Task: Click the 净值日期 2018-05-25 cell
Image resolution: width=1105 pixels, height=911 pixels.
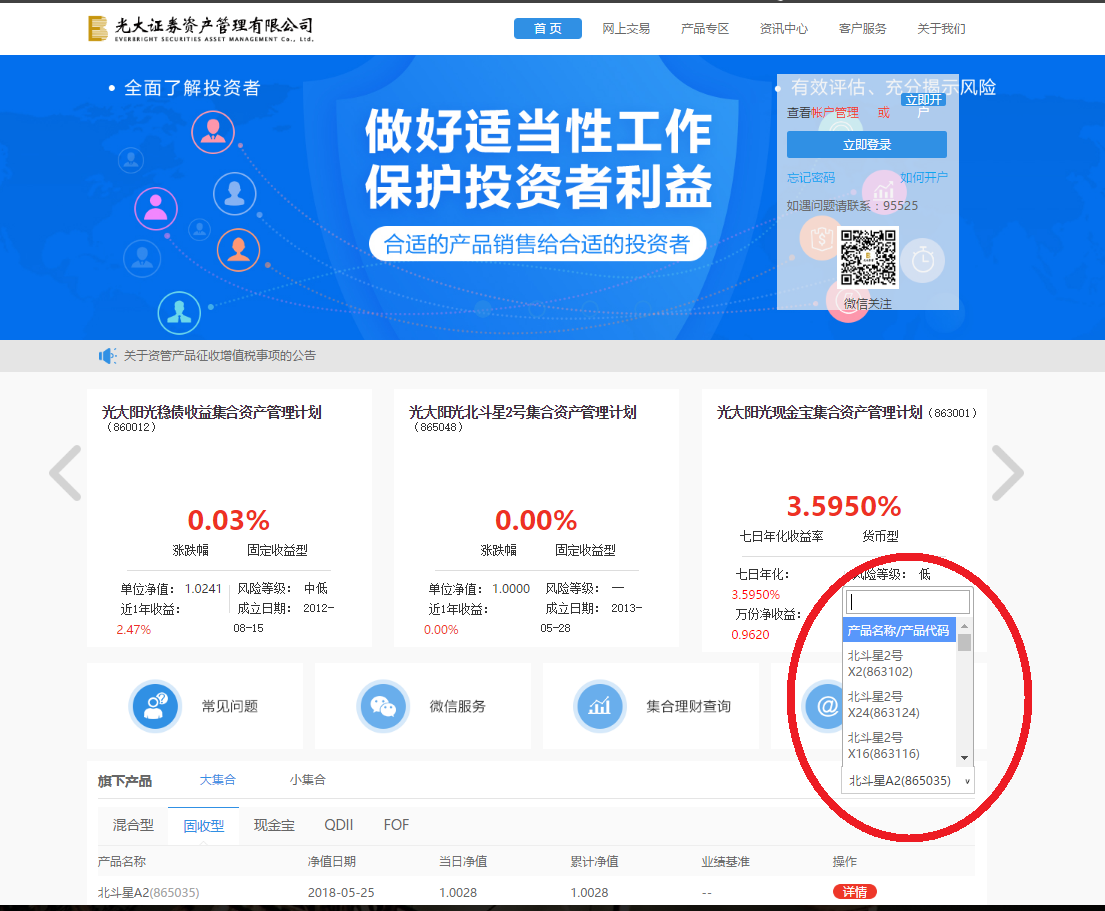Action: pos(341,893)
